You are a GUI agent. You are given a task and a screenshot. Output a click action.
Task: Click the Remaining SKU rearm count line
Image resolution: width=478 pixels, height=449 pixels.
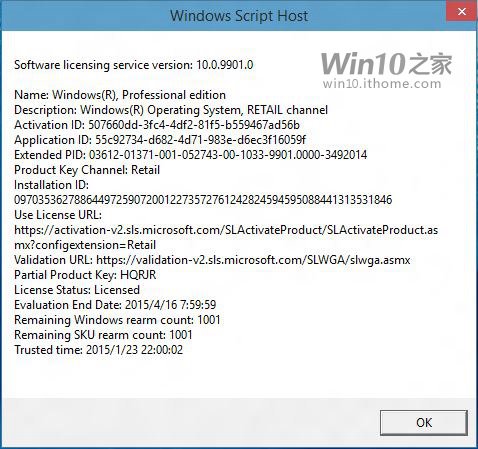(x=103, y=335)
